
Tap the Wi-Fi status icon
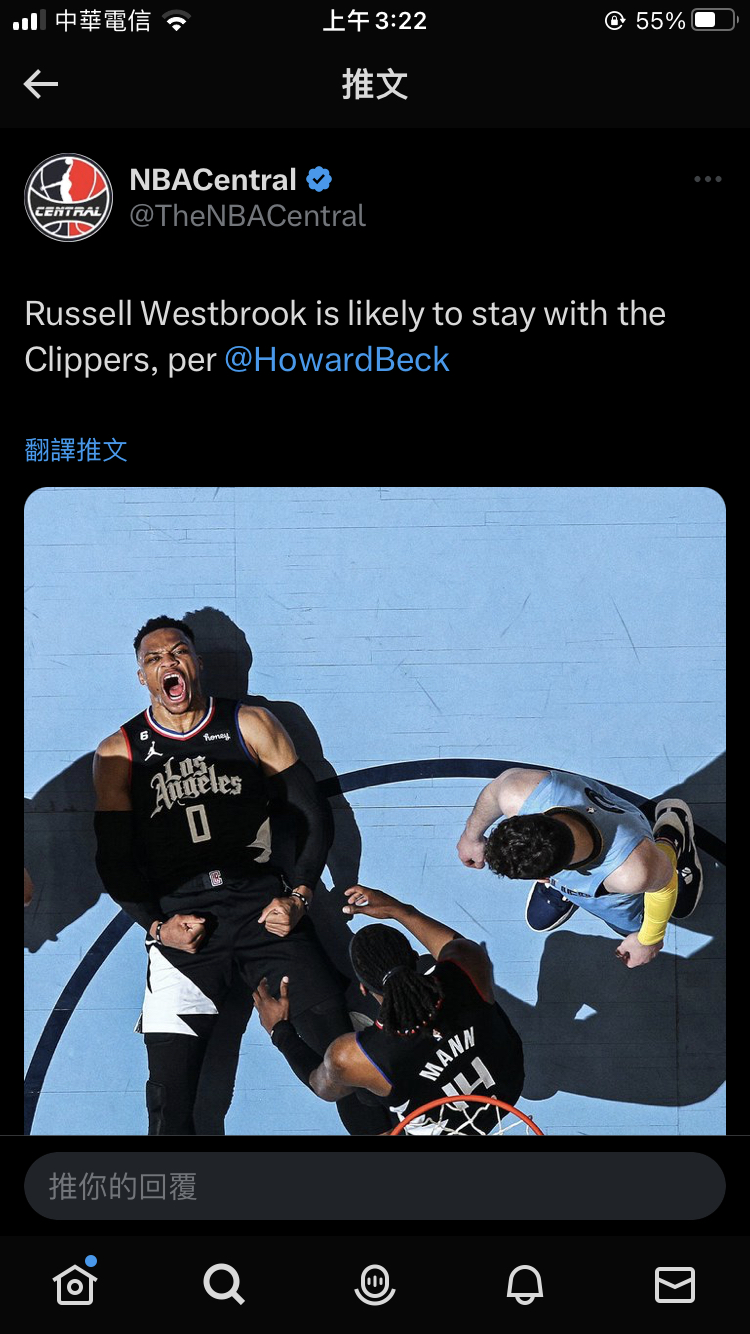click(177, 21)
